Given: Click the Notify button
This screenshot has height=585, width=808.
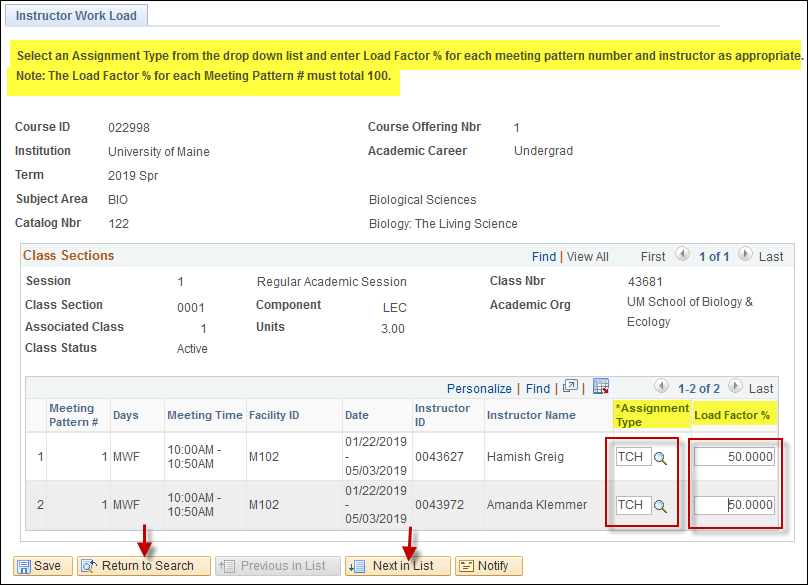Looking at the screenshot, I should (489, 566).
